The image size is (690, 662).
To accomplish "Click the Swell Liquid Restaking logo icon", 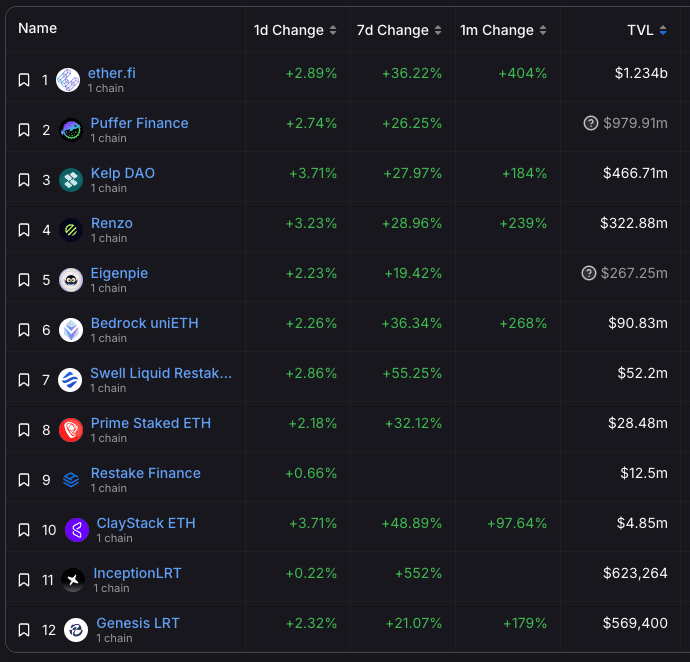I will (70, 380).
